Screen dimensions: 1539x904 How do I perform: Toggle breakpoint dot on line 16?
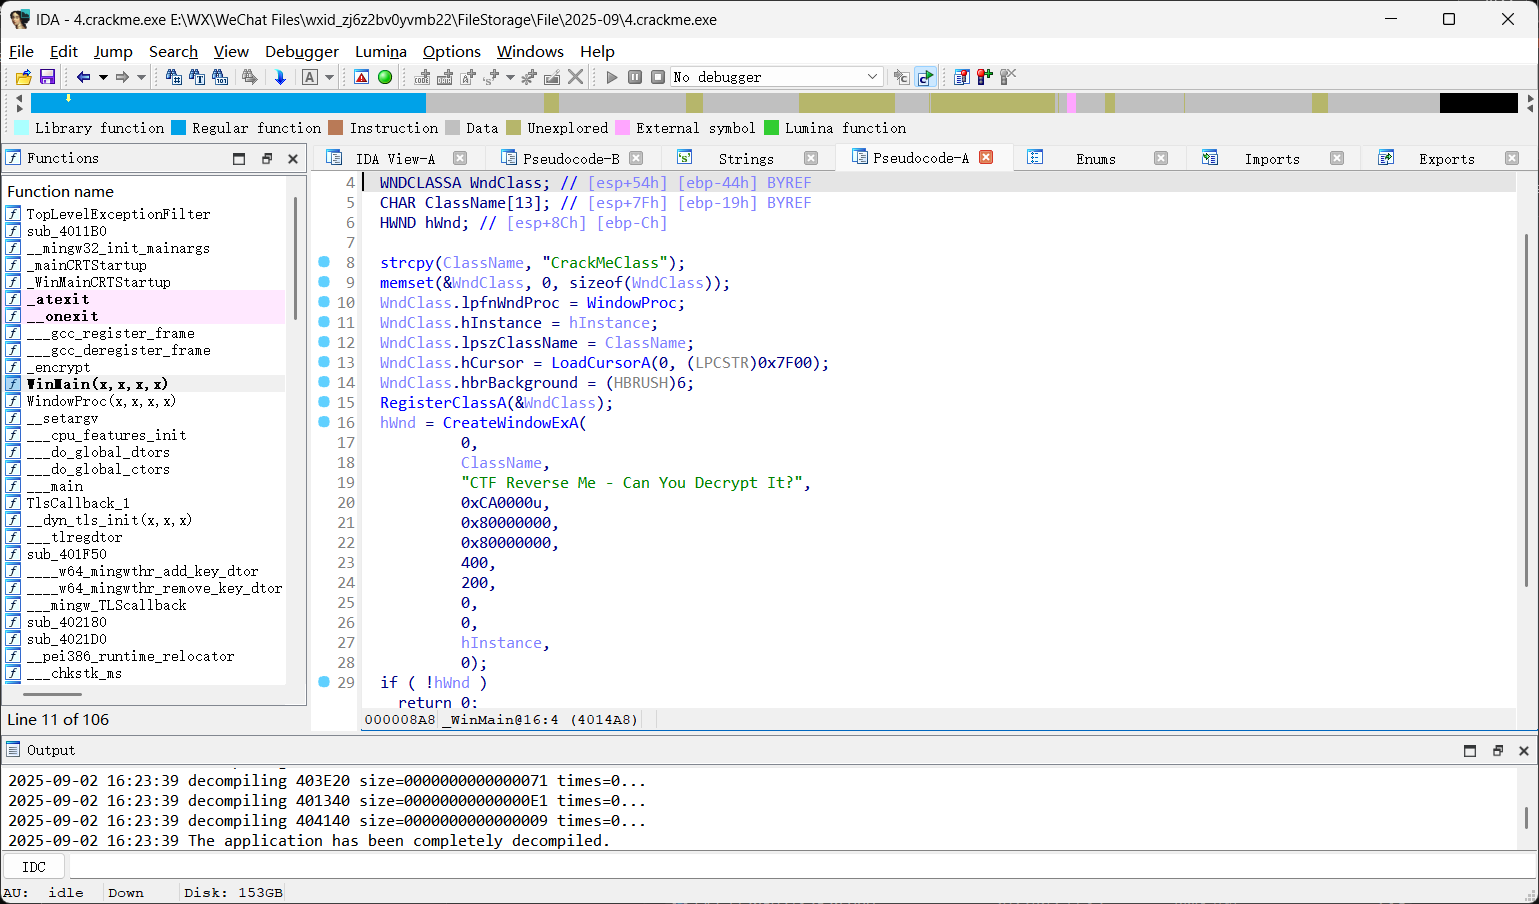[324, 422]
